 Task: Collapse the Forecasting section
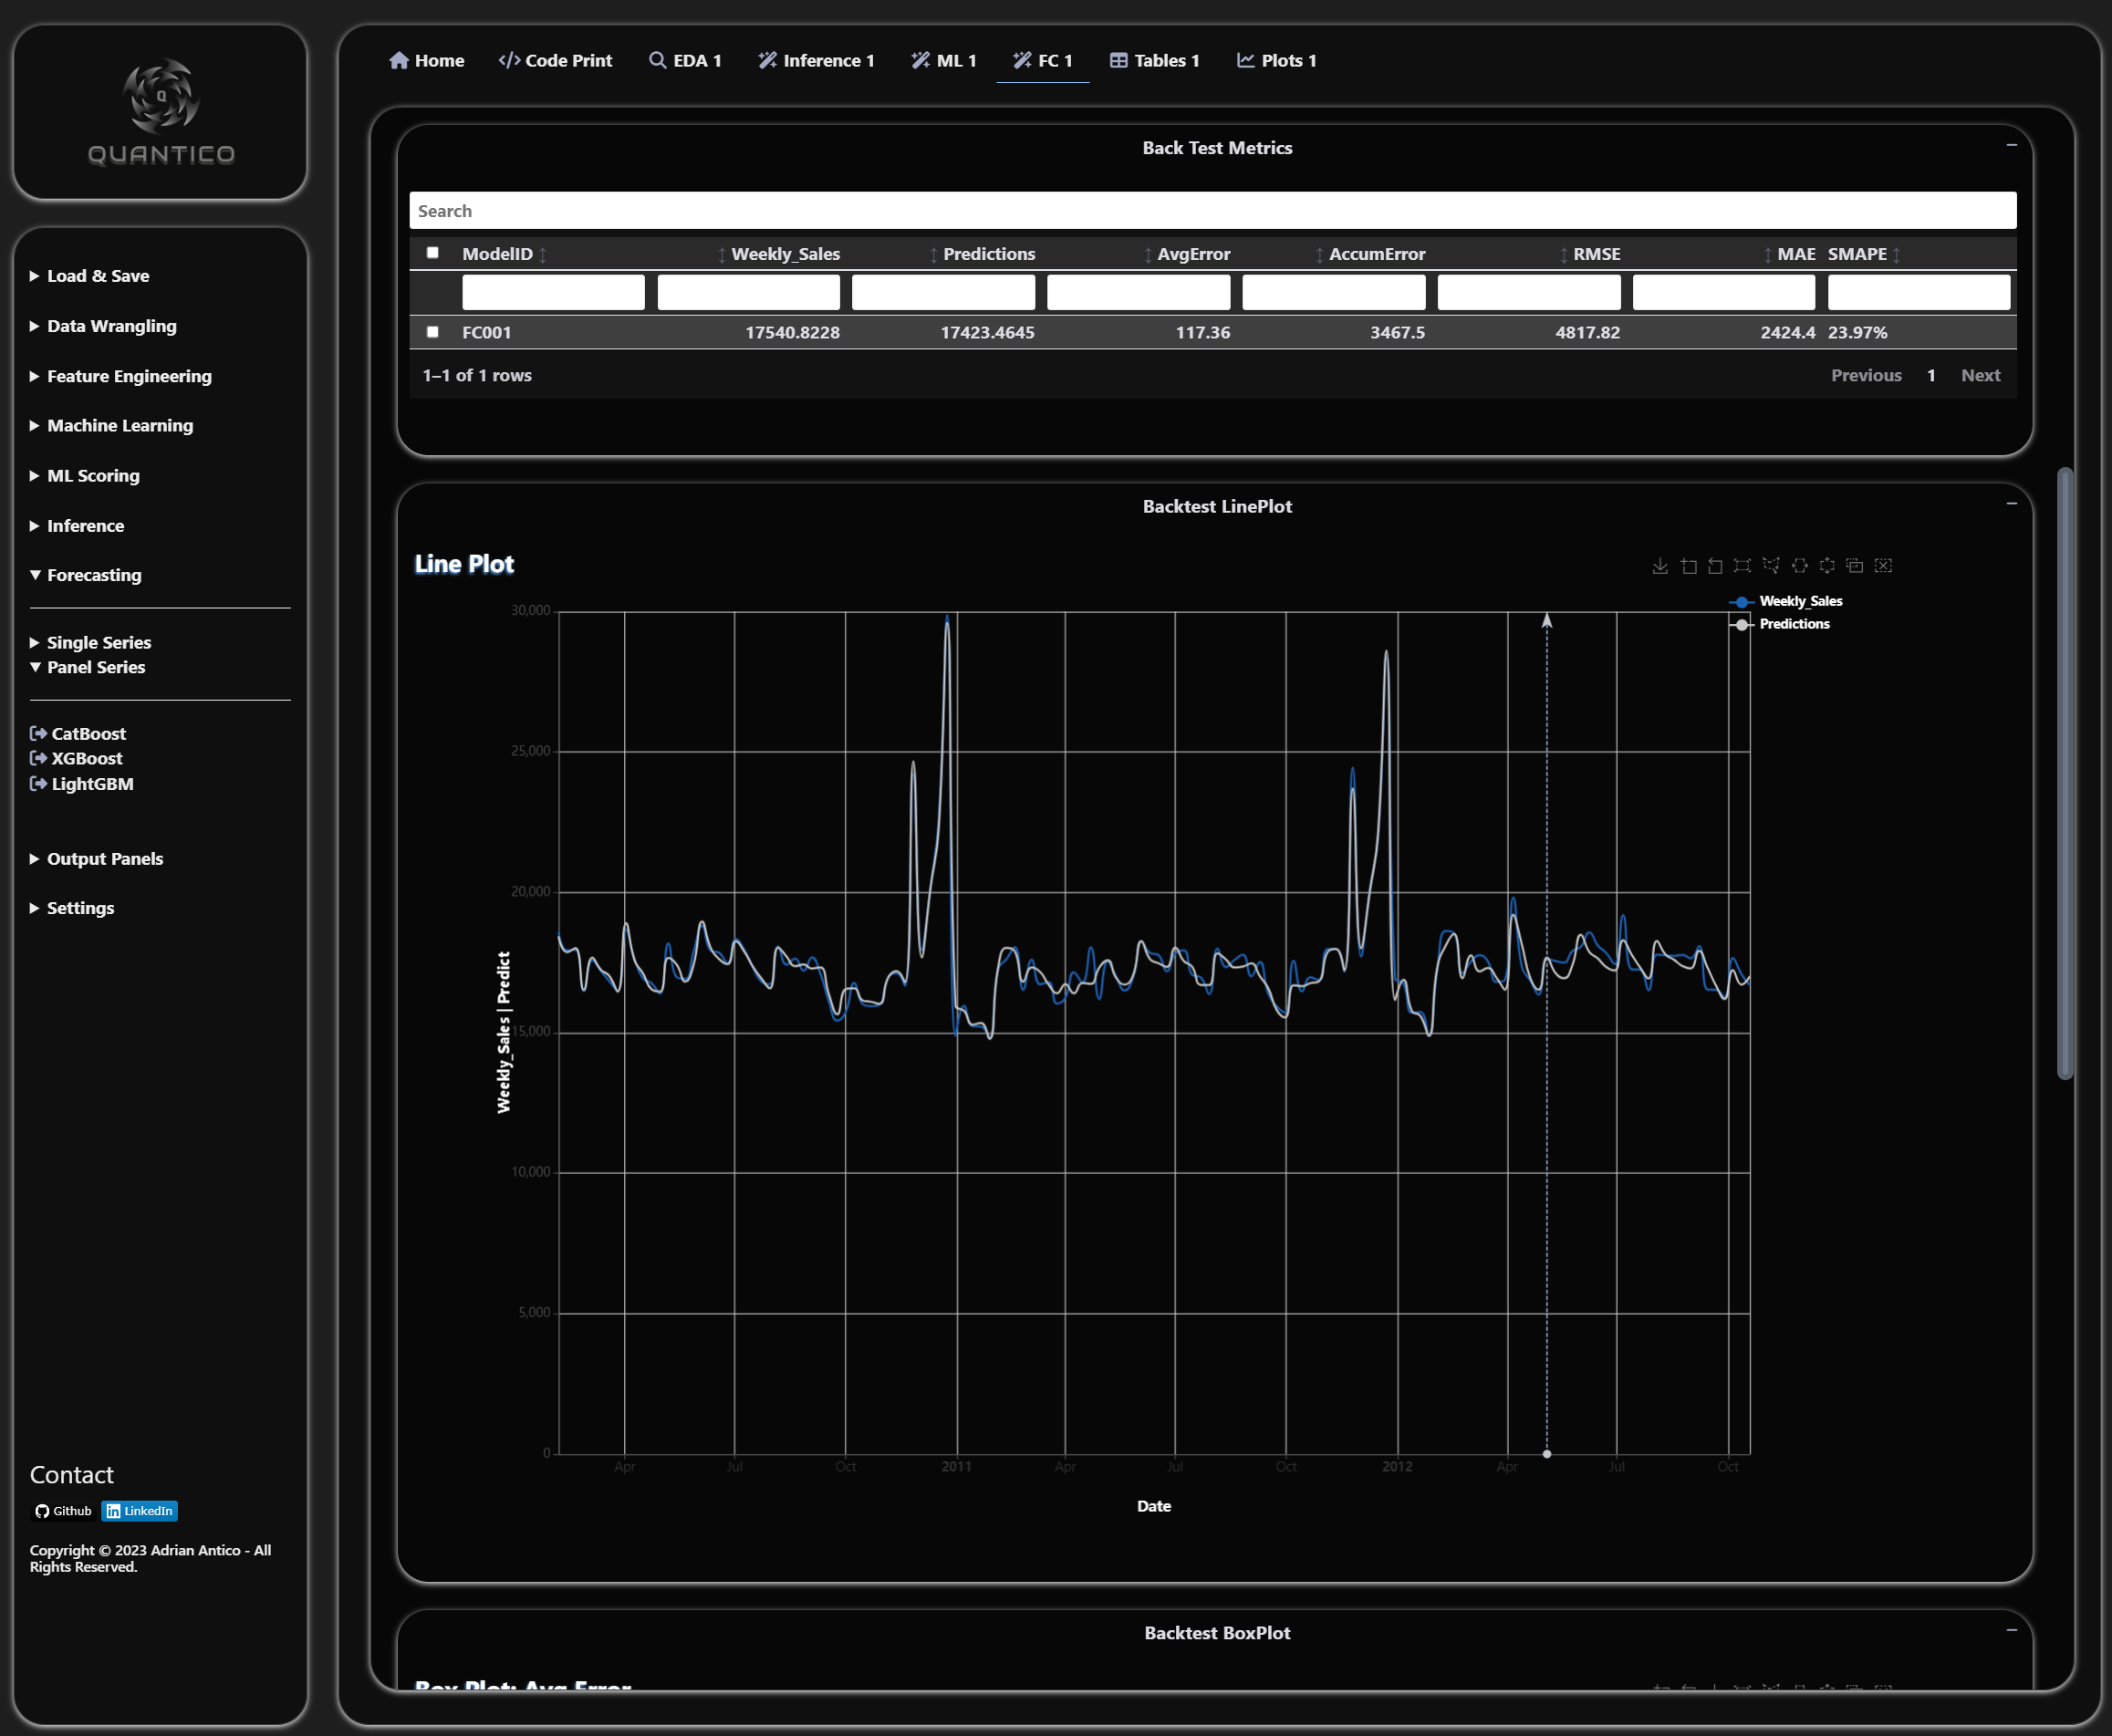tap(86, 575)
